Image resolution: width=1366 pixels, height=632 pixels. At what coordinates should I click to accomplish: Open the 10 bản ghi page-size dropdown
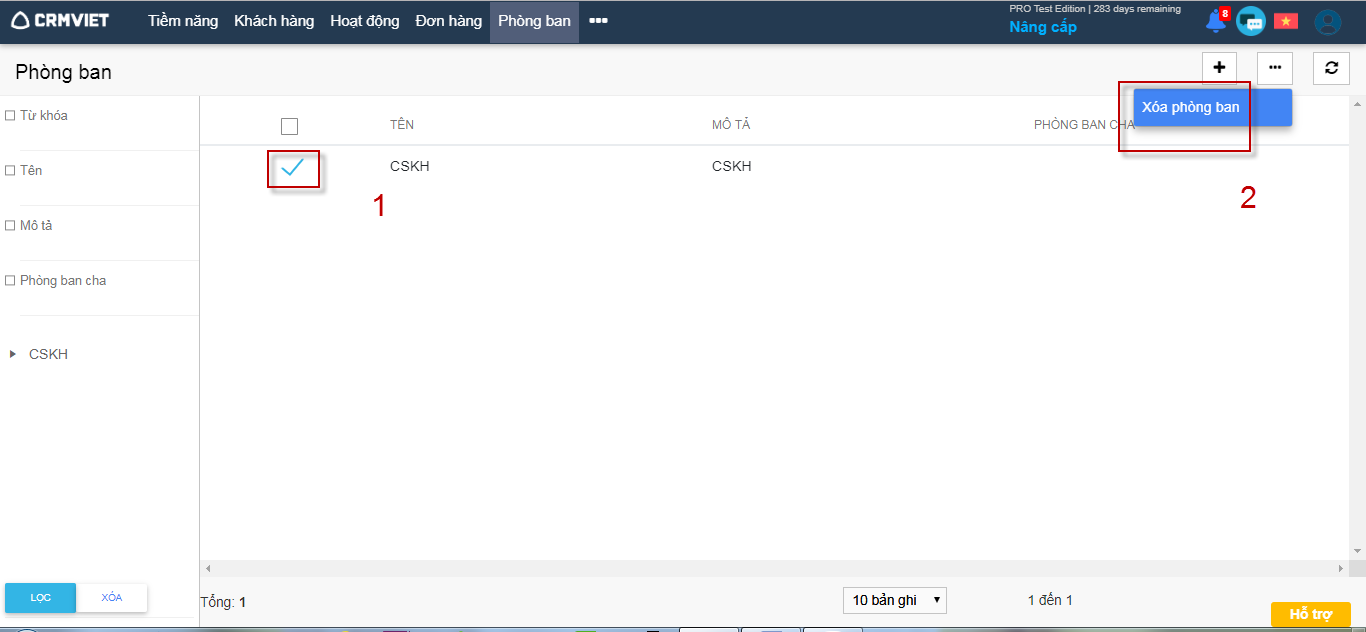(x=894, y=600)
